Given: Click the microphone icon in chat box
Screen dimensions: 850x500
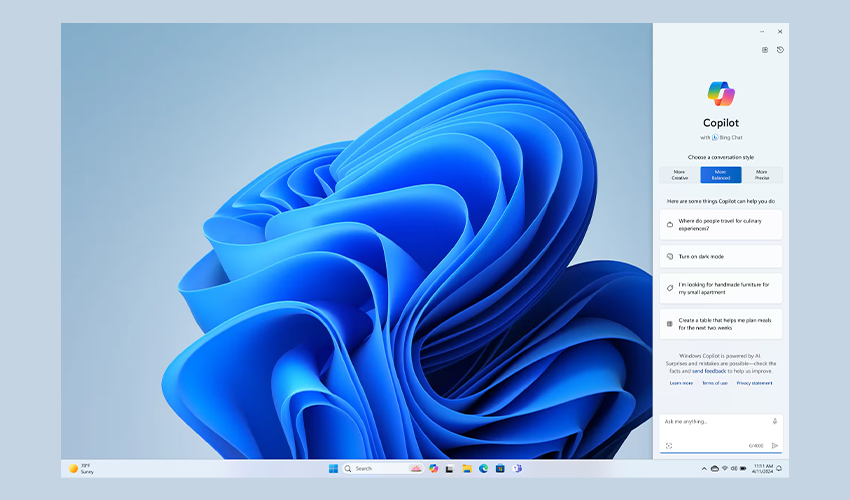Looking at the screenshot, I should 775,421.
